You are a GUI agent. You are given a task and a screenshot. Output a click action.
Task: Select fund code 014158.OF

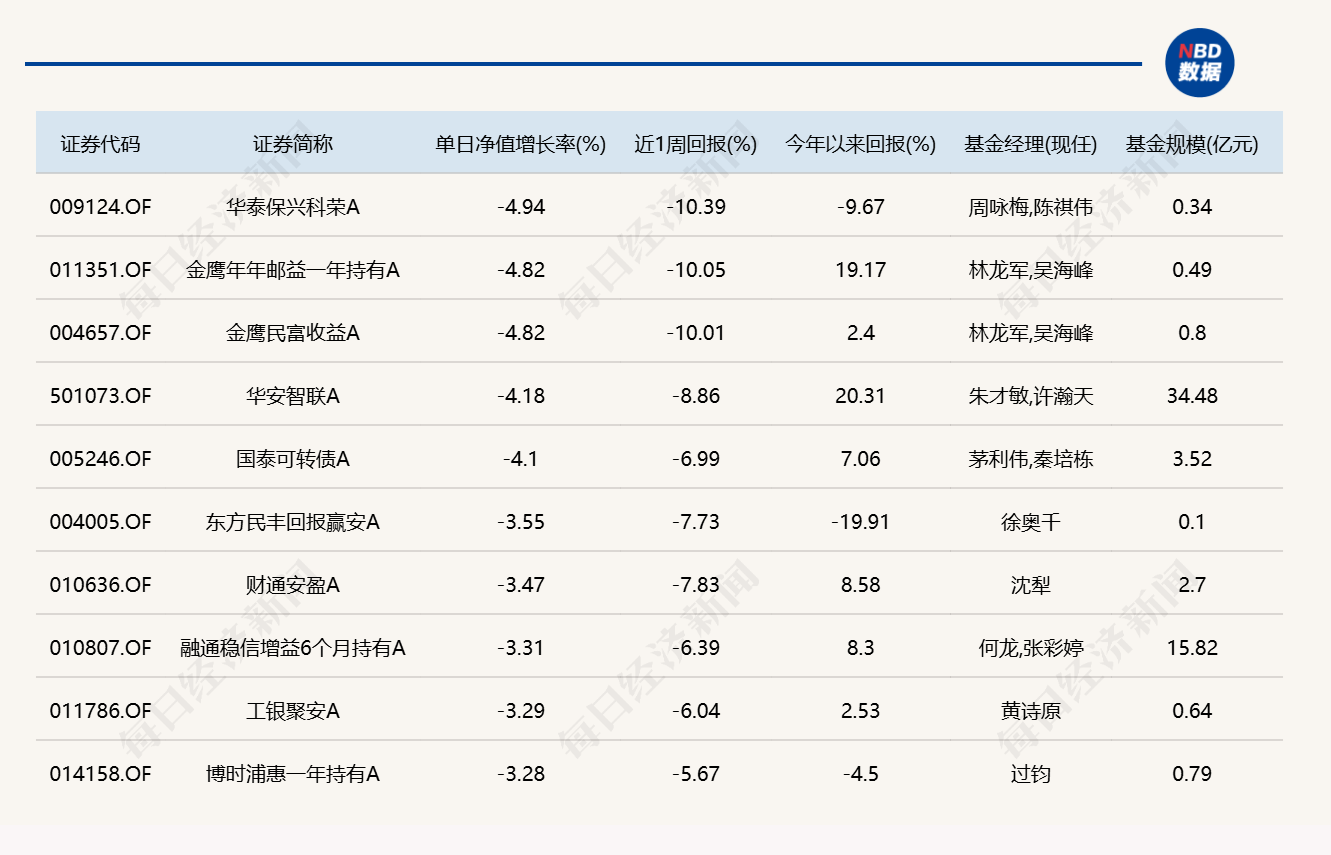click(100, 774)
